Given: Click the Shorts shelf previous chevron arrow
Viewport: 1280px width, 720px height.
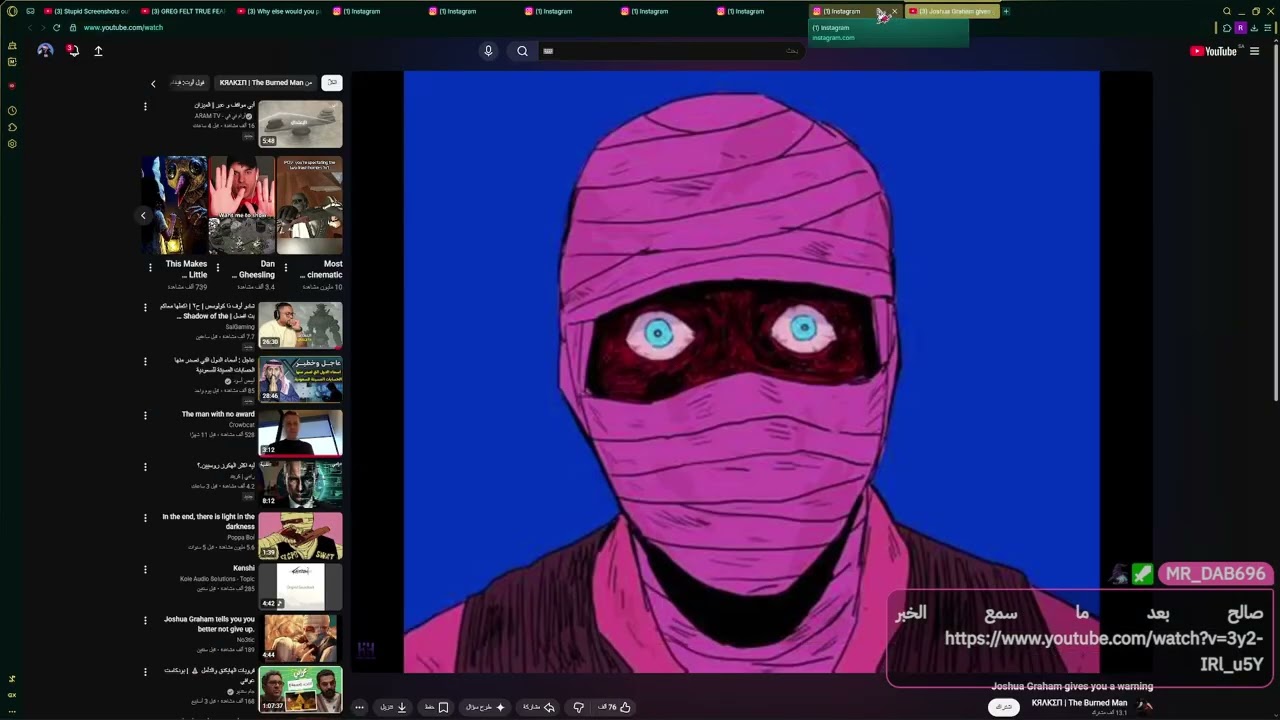Looking at the screenshot, I should (x=143, y=215).
